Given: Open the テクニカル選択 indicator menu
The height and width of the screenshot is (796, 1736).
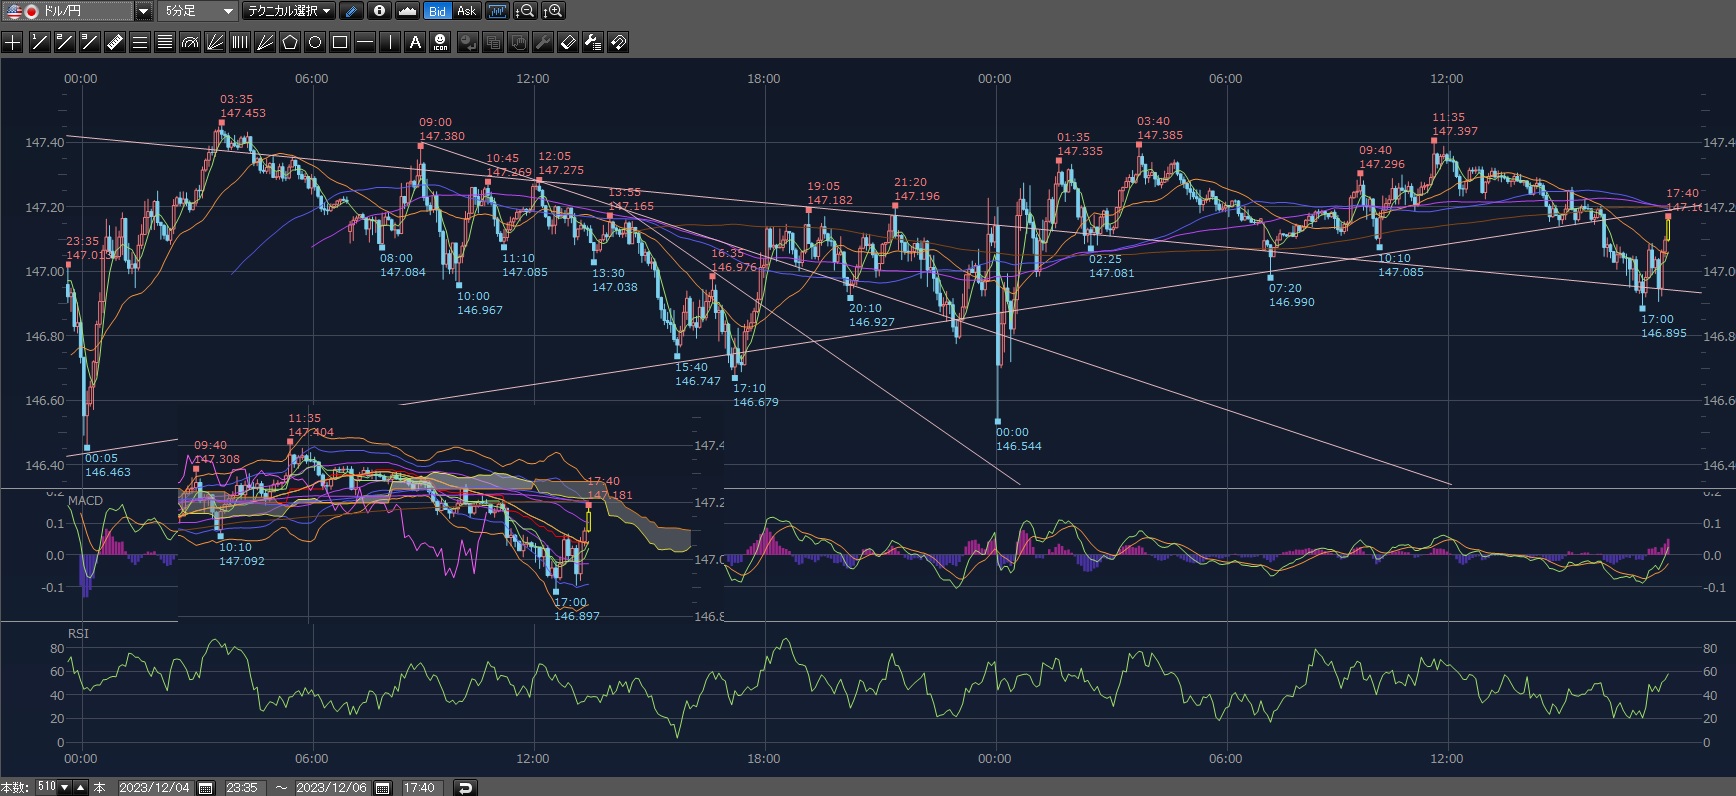Looking at the screenshot, I should (290, 11).
